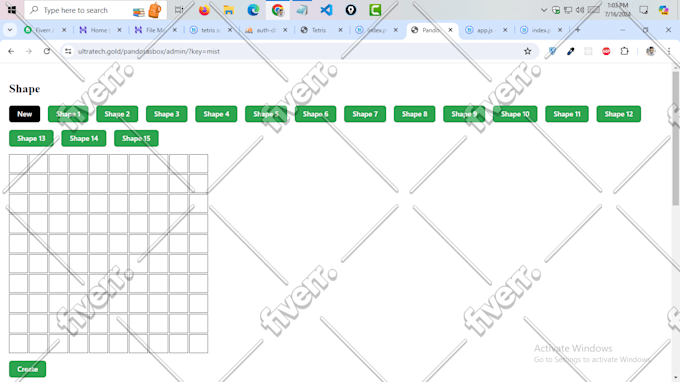The image size is (680, 382).
Task: Bookmark this page with the star icon
Action: coord(527,51)
